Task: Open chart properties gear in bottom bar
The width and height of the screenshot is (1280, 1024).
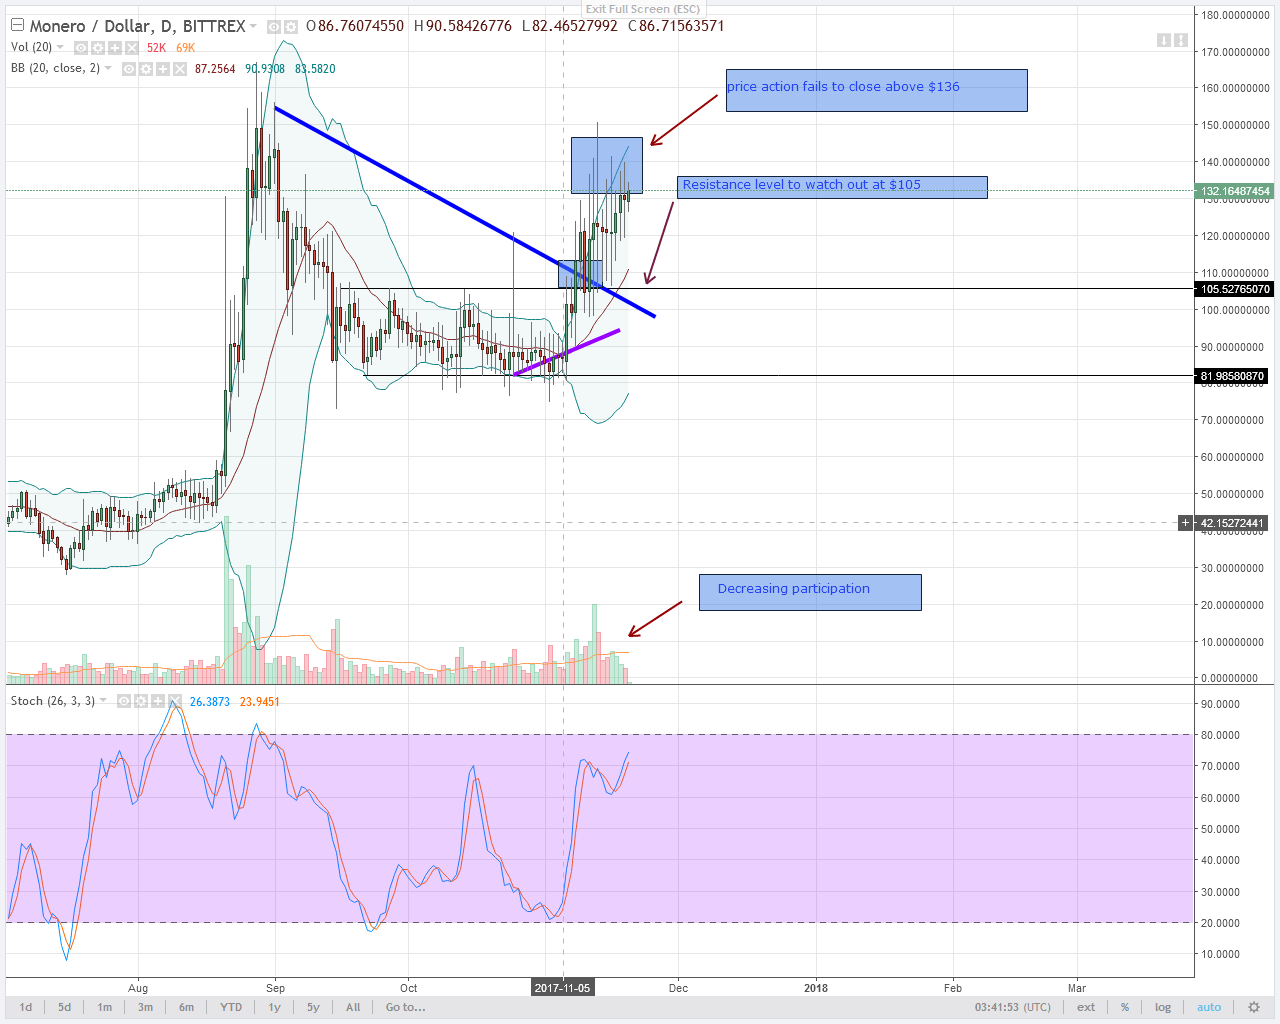Action: (x=1254, y=1007)
